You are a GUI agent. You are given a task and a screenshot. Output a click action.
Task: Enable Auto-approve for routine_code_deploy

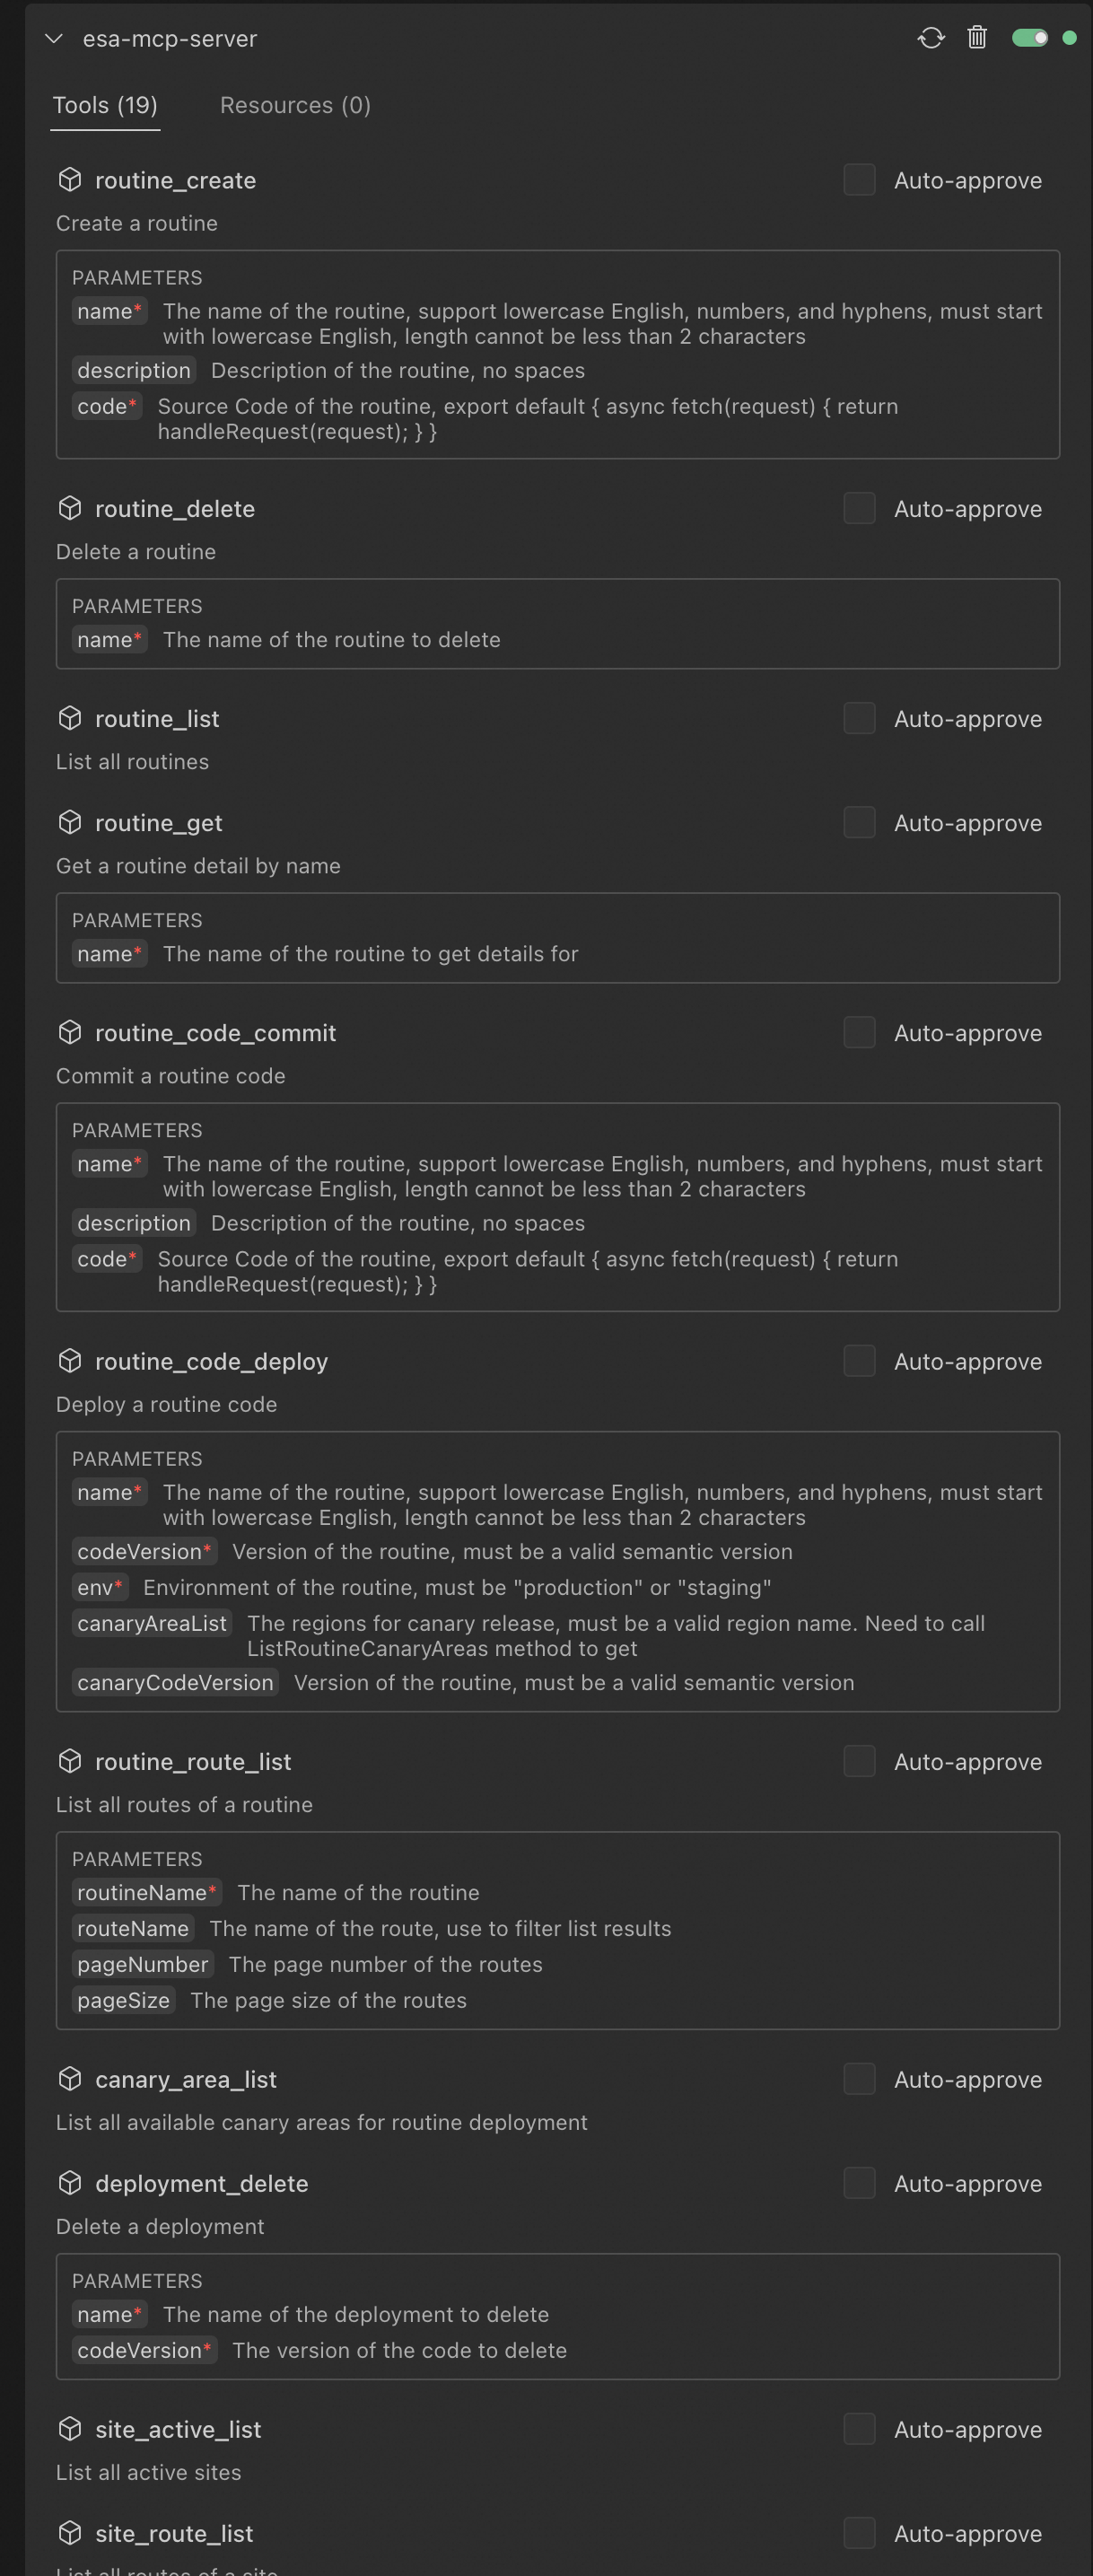pos(859,1361)
